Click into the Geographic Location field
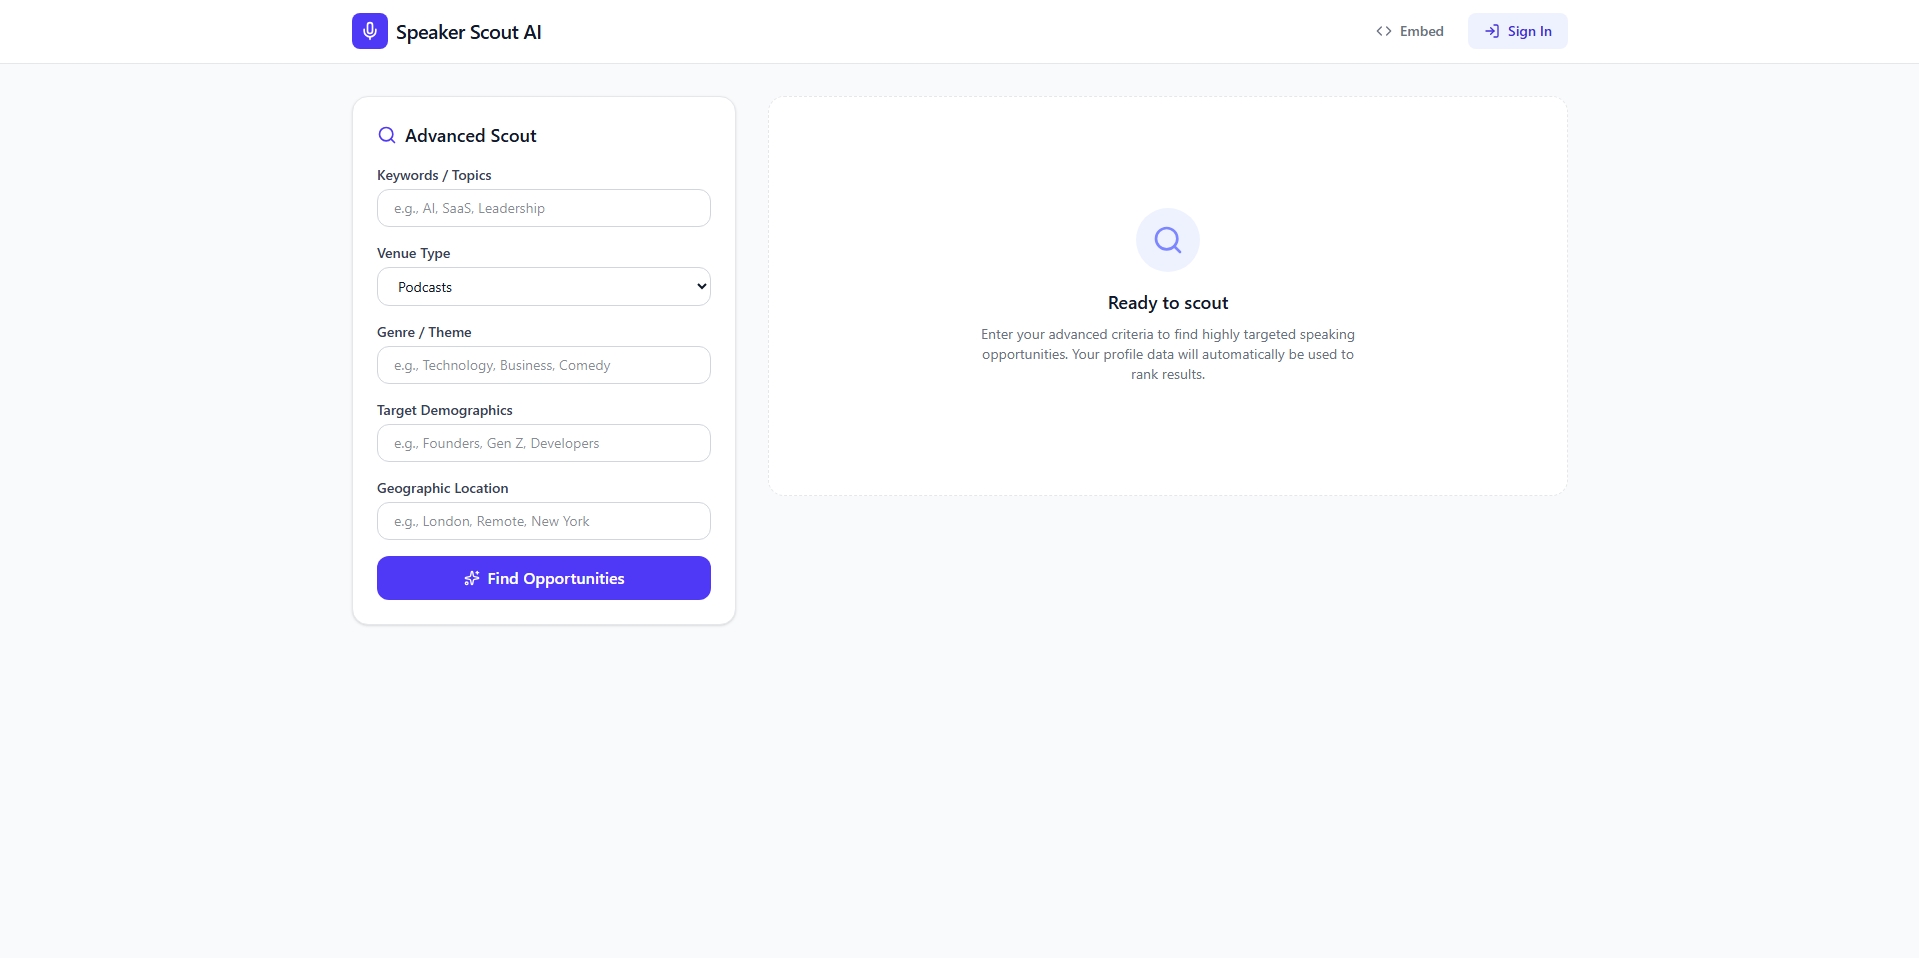 pos(543,521)
